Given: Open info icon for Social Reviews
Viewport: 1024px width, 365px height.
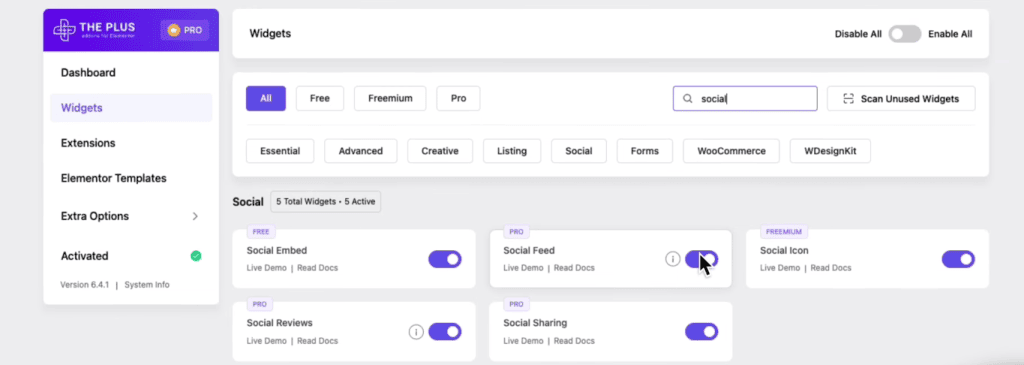Looking at the screenshot, I should [x=416, y=332].
